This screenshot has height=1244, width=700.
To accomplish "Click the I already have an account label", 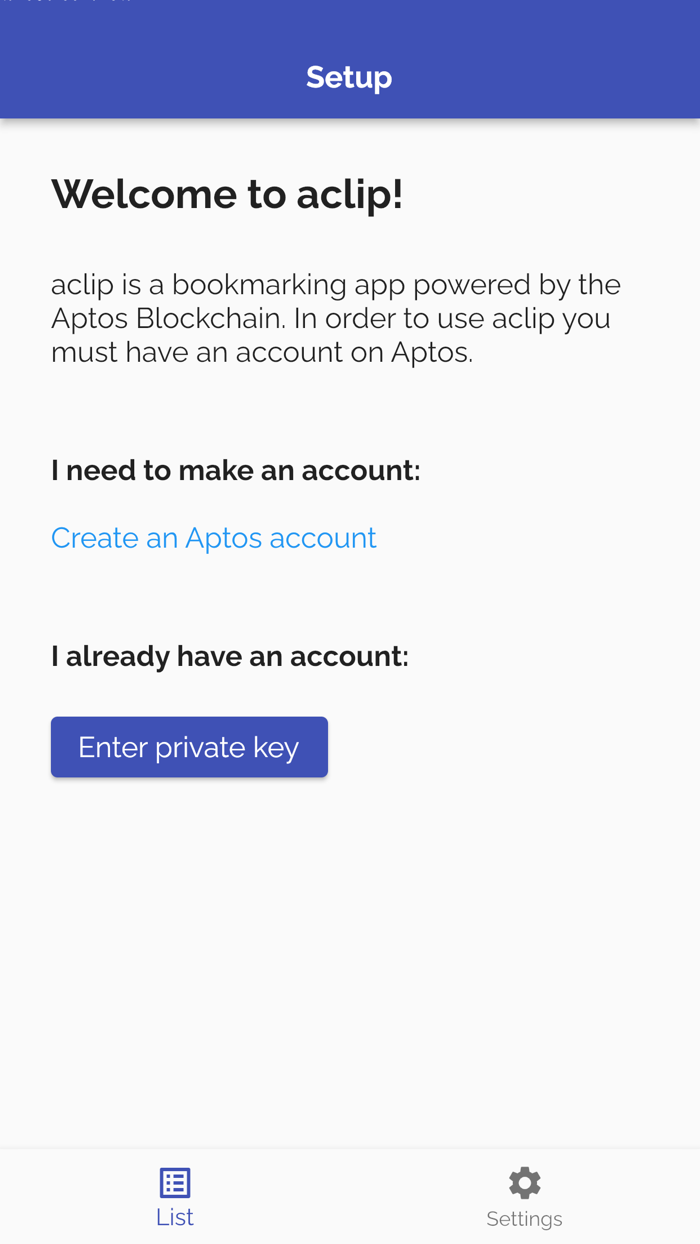I will [x=230, y=655].
